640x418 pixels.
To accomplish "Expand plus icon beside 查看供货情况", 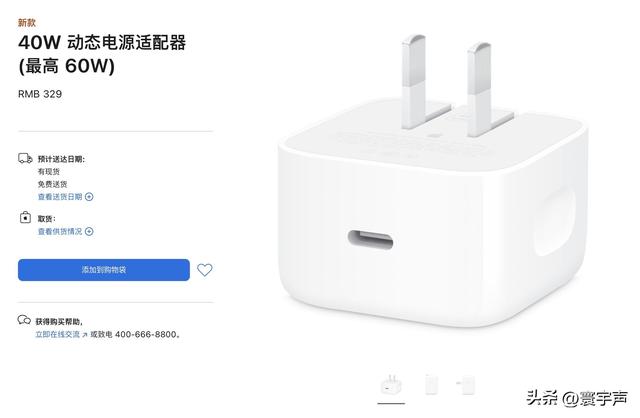I will pos(89,231).
